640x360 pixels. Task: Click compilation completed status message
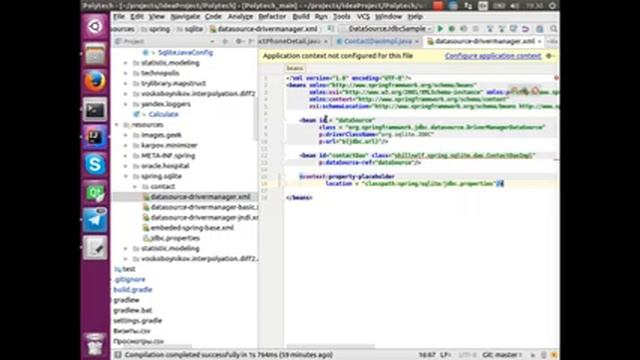[229, 355]
